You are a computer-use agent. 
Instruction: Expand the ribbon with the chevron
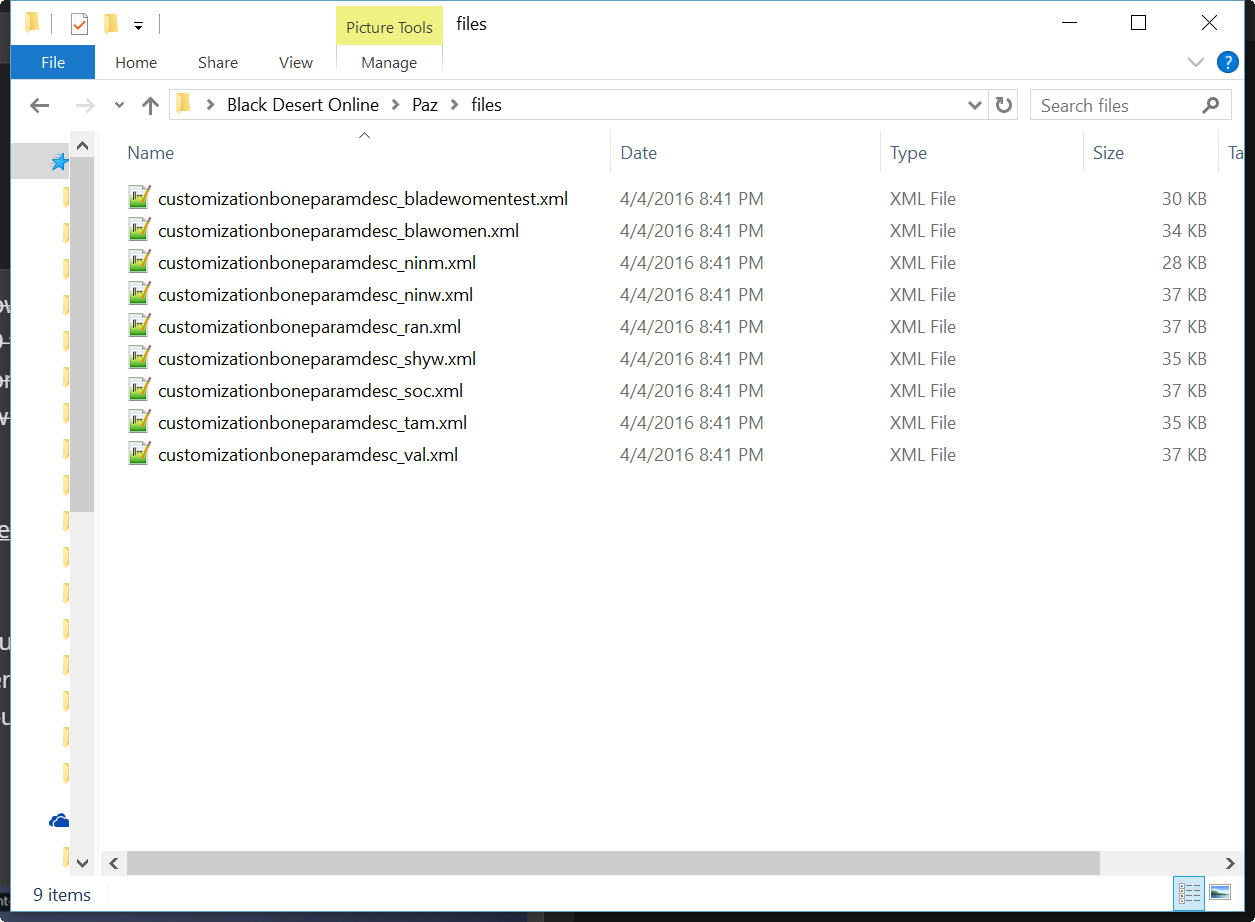(x=1195, y=62)
